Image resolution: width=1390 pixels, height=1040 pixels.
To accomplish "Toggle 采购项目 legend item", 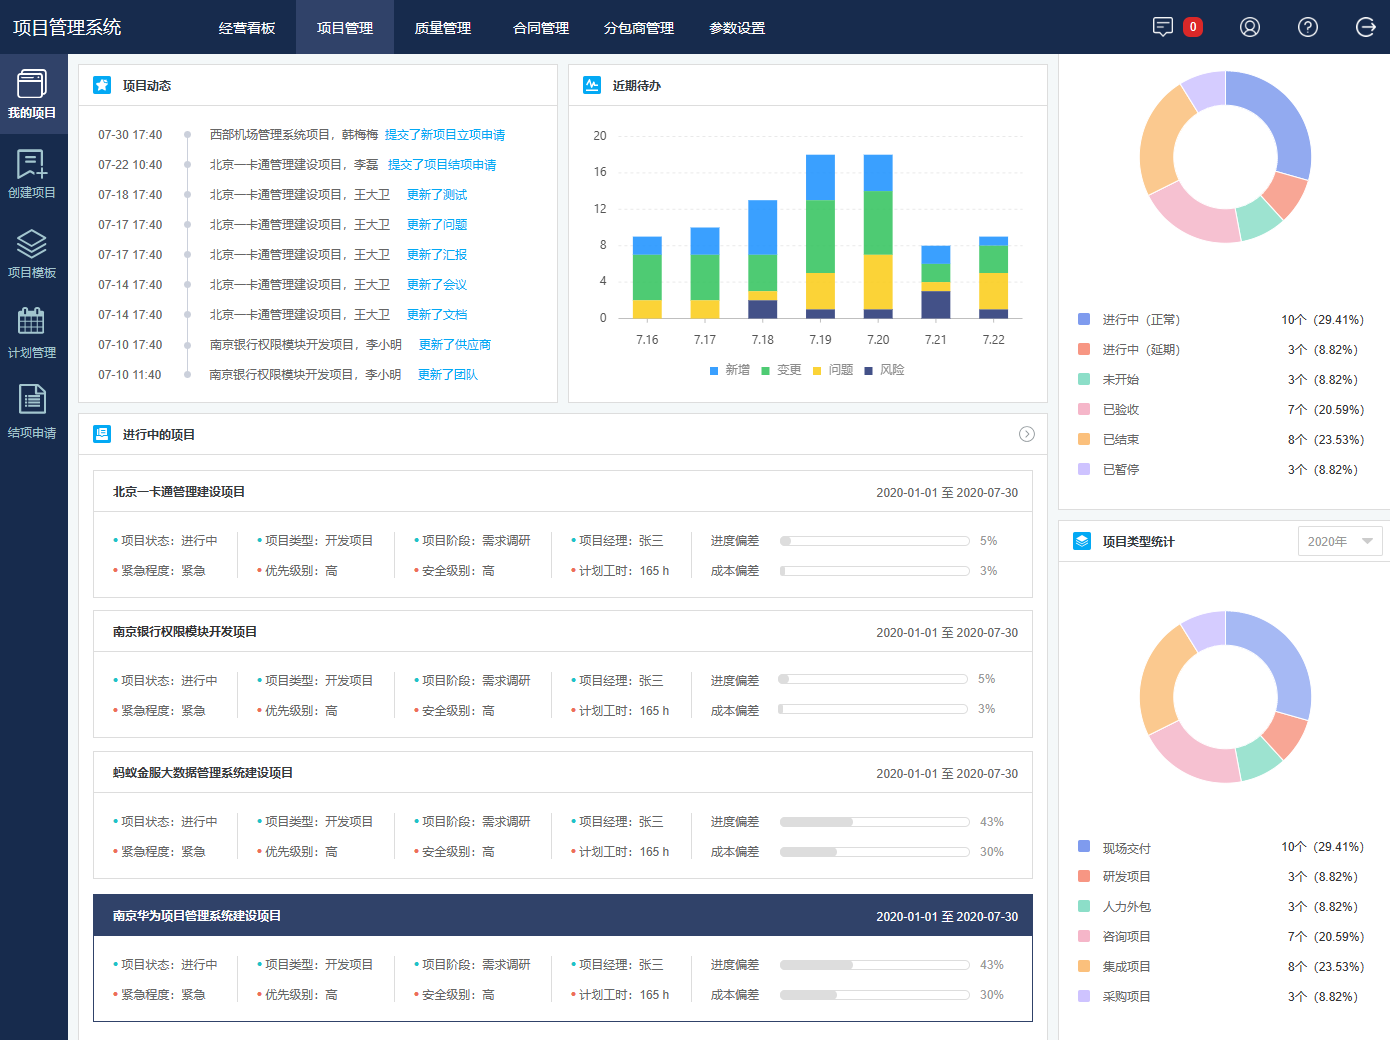I will coord(1115,997).
